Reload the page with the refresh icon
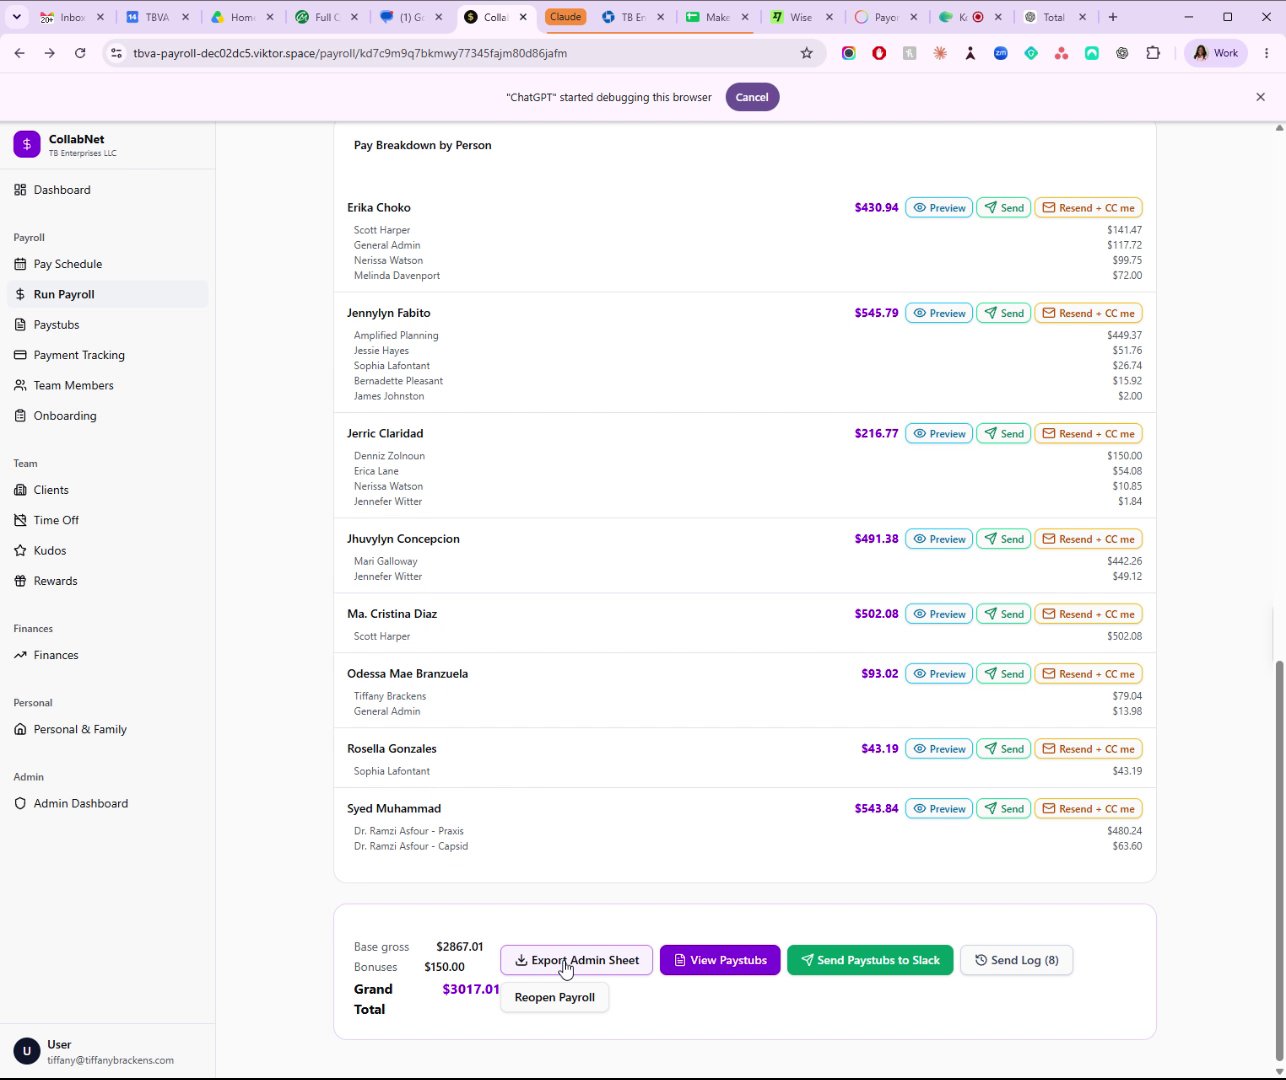Screen dimensions: 1286x1080 click(x=80, y=53)
